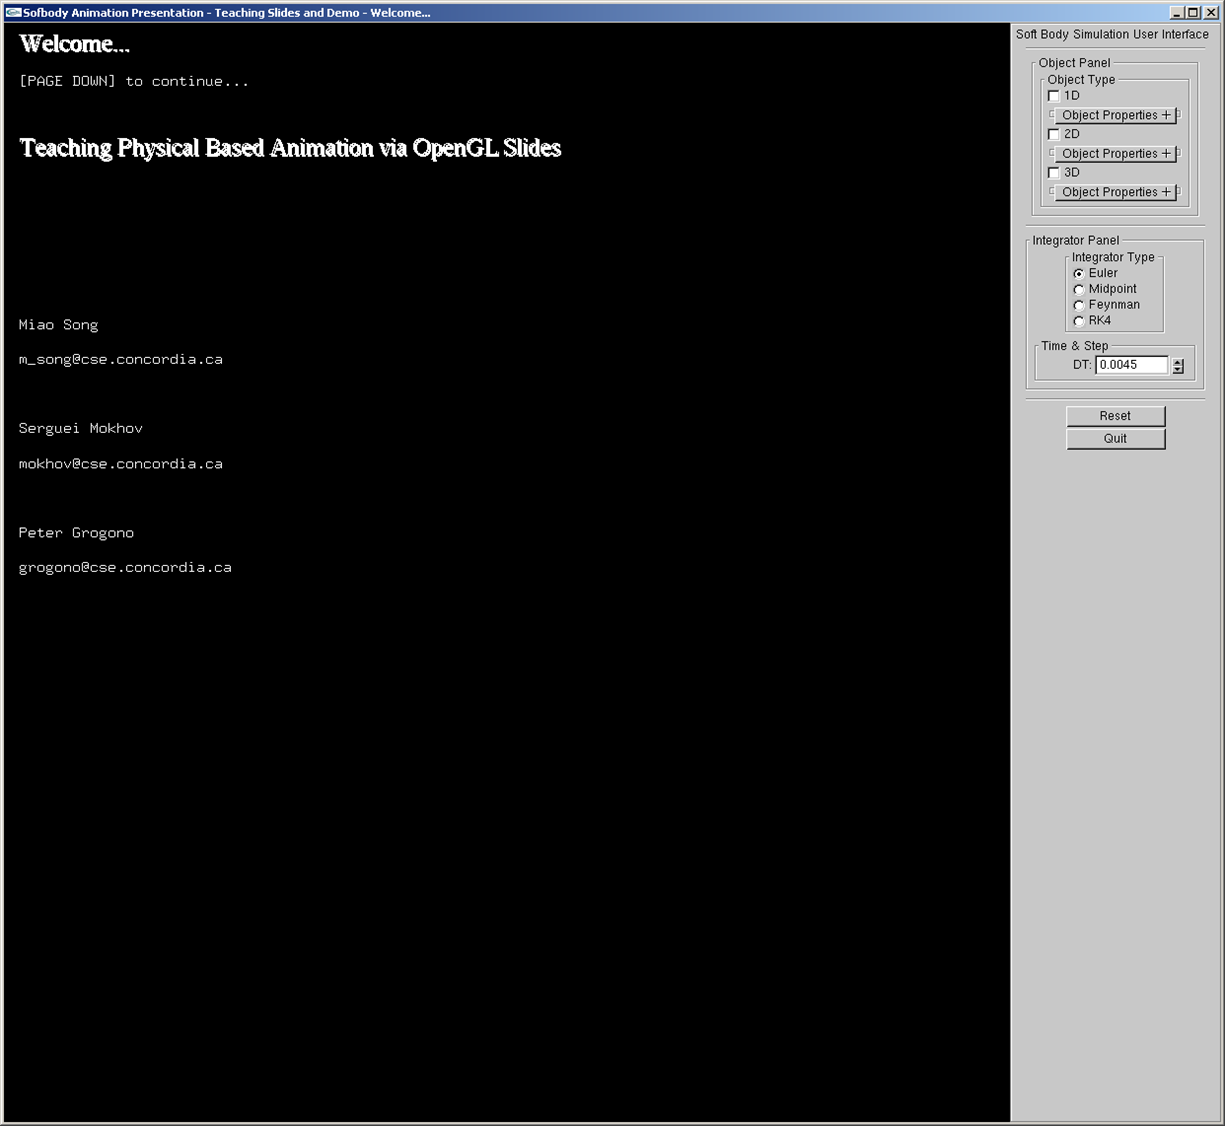Decrease DT with the spinner down arrow
This screenshot has width=1225, height=1126.
[1178, 370]
